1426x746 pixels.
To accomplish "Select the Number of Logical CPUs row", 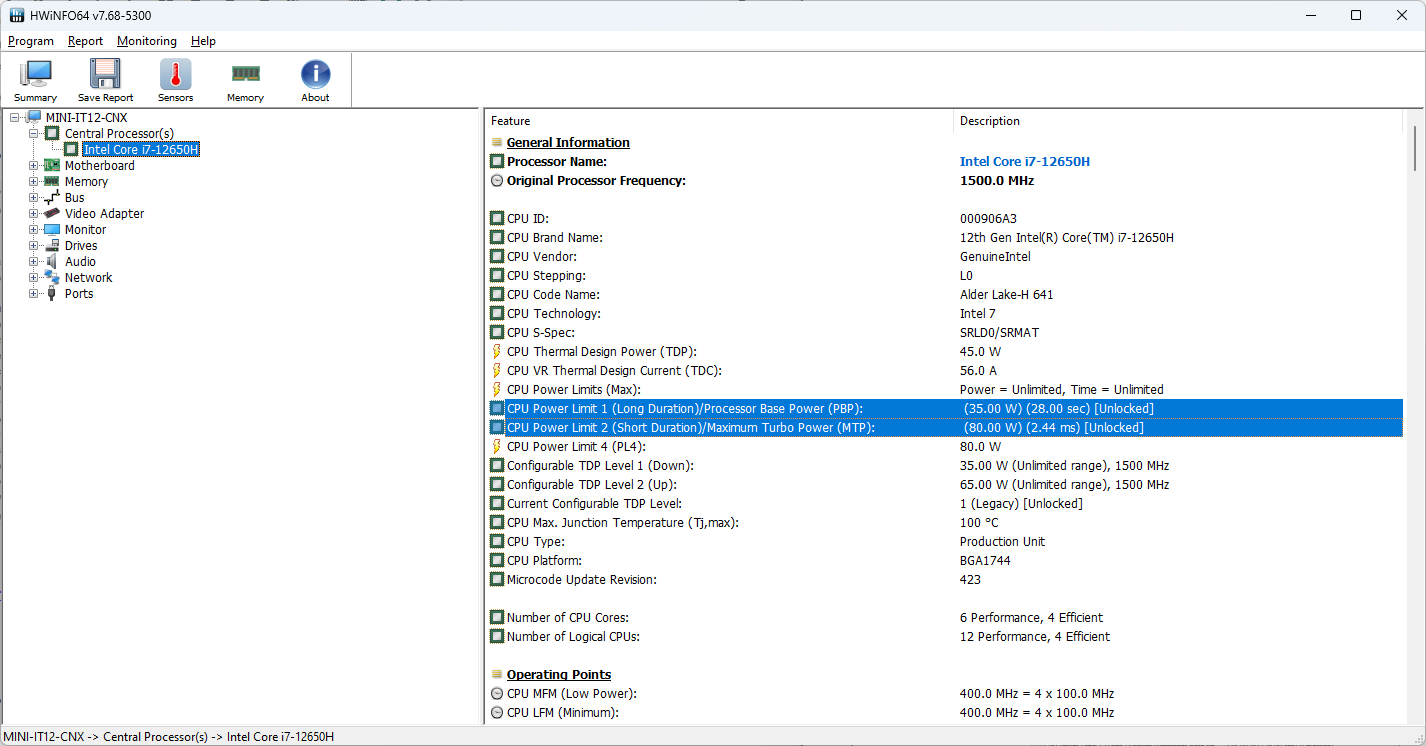I will tap(945, 637).
